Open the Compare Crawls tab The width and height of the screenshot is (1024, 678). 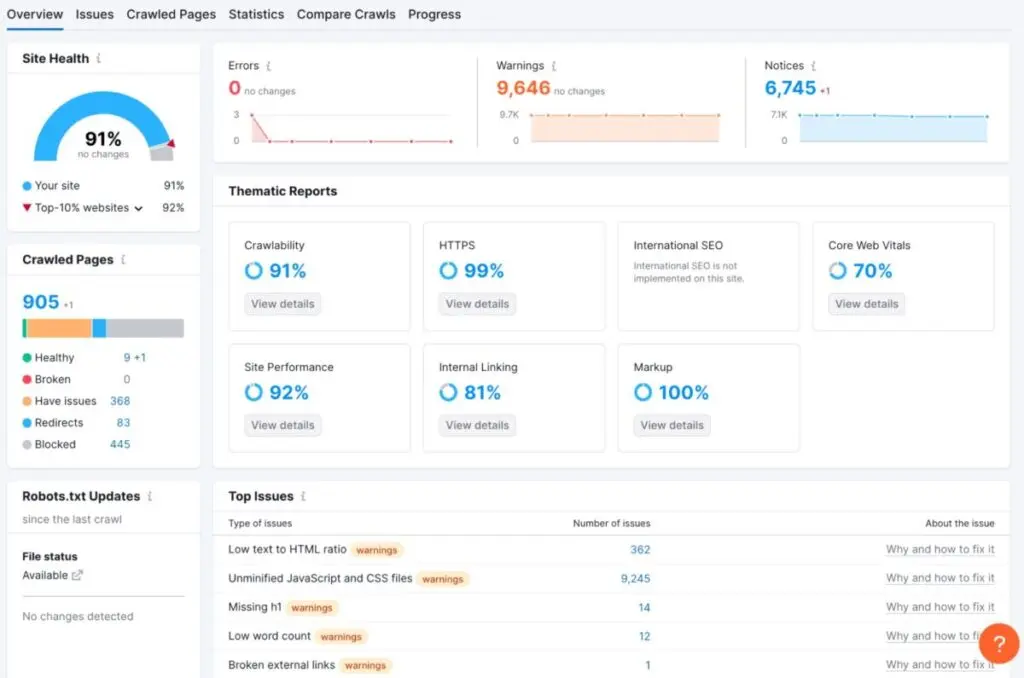click(346, 14)
